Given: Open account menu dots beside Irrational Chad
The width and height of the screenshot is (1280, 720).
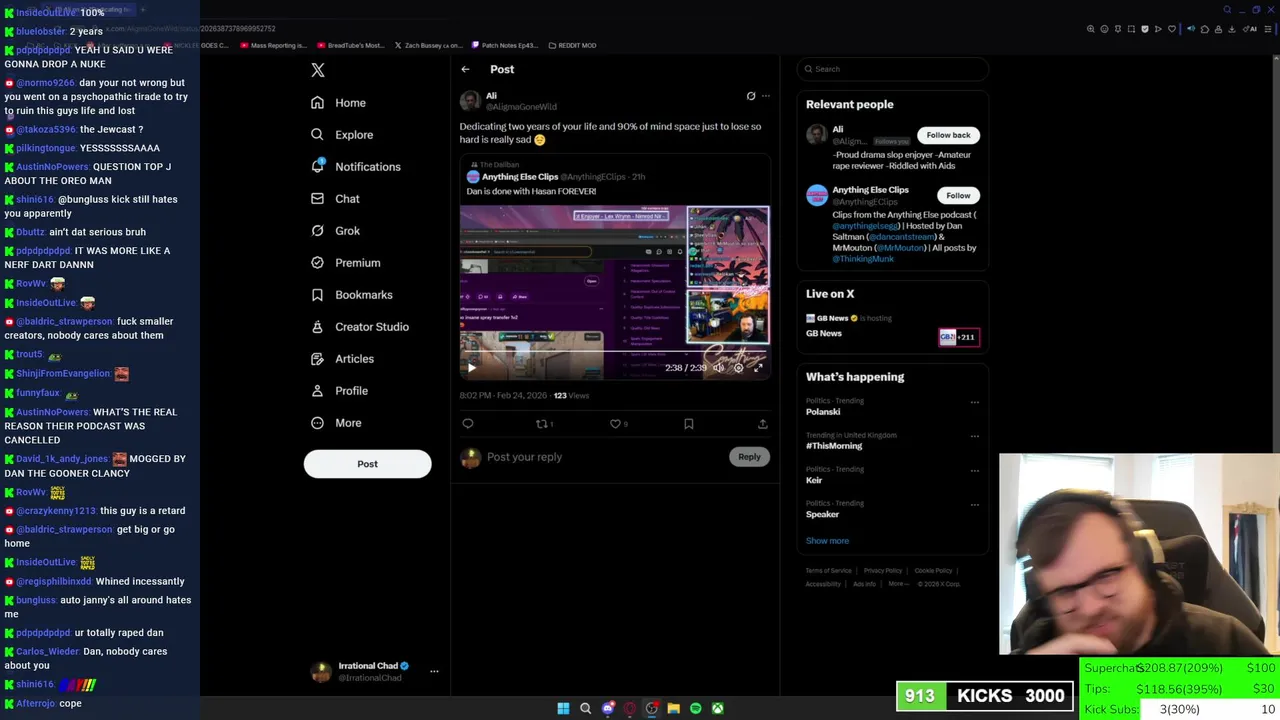Looking at the screenshot, I should [x=434, y=672].
